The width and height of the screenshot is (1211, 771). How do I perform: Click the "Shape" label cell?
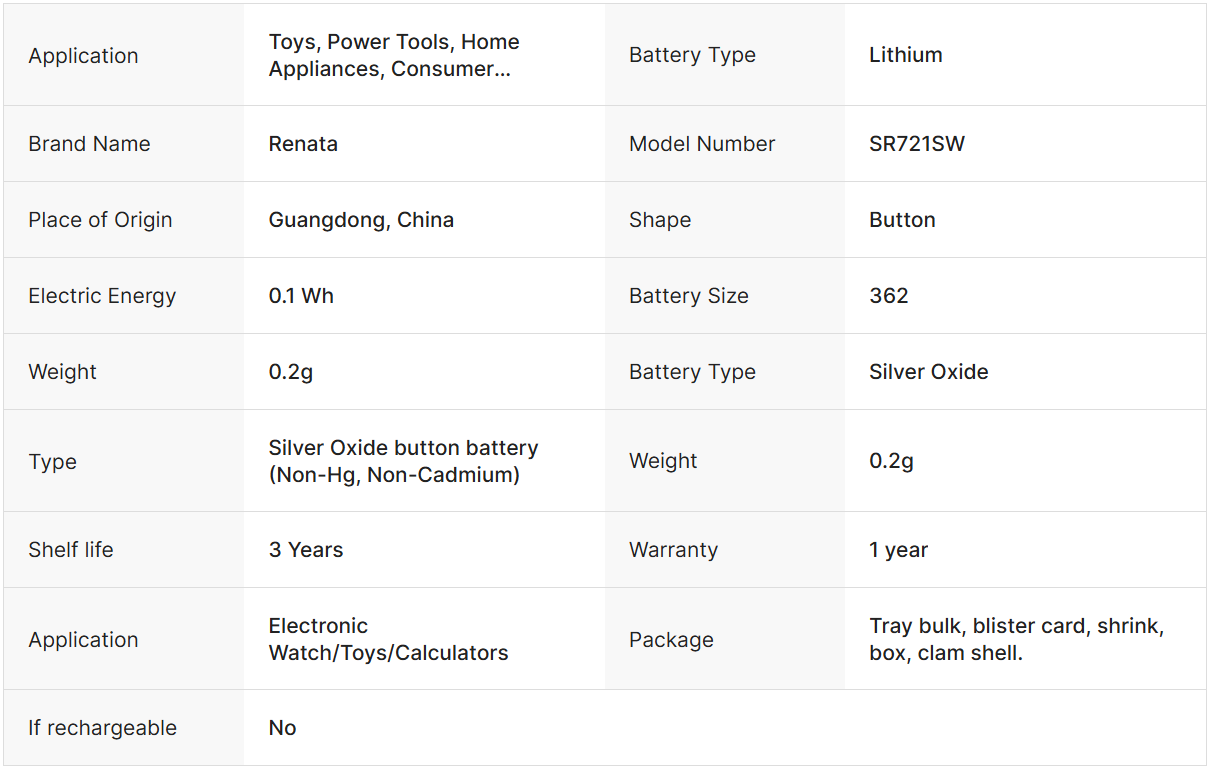point(659,220)
